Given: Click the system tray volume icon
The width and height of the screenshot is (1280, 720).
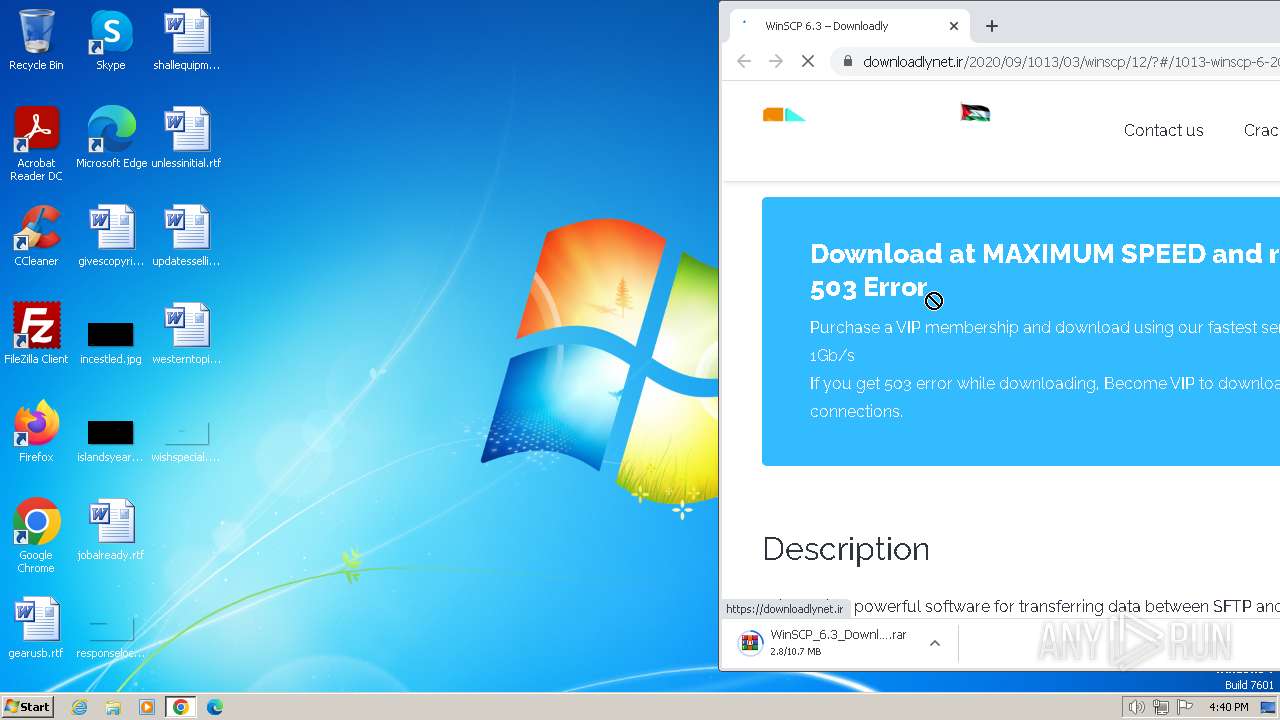Looking at the screenshot, I should point(1136,707).
